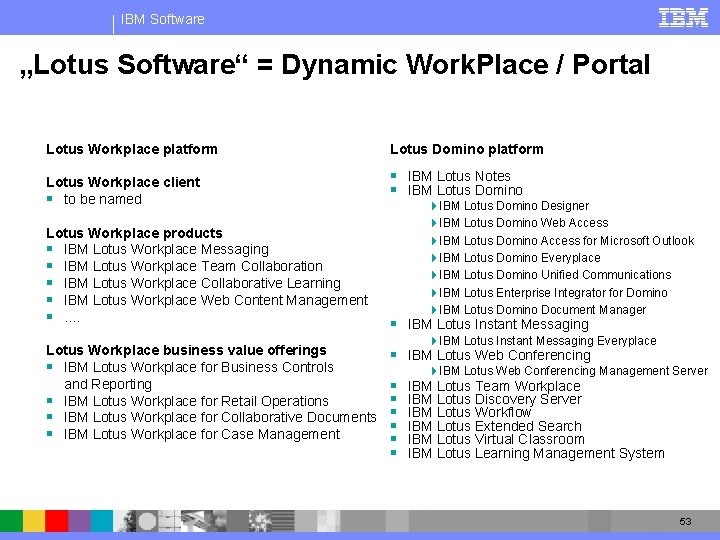The image size is (720, 540).
Task: Select the 'IBM Lotus Virtual Classroom' bullet
Action: click(496, 439)
